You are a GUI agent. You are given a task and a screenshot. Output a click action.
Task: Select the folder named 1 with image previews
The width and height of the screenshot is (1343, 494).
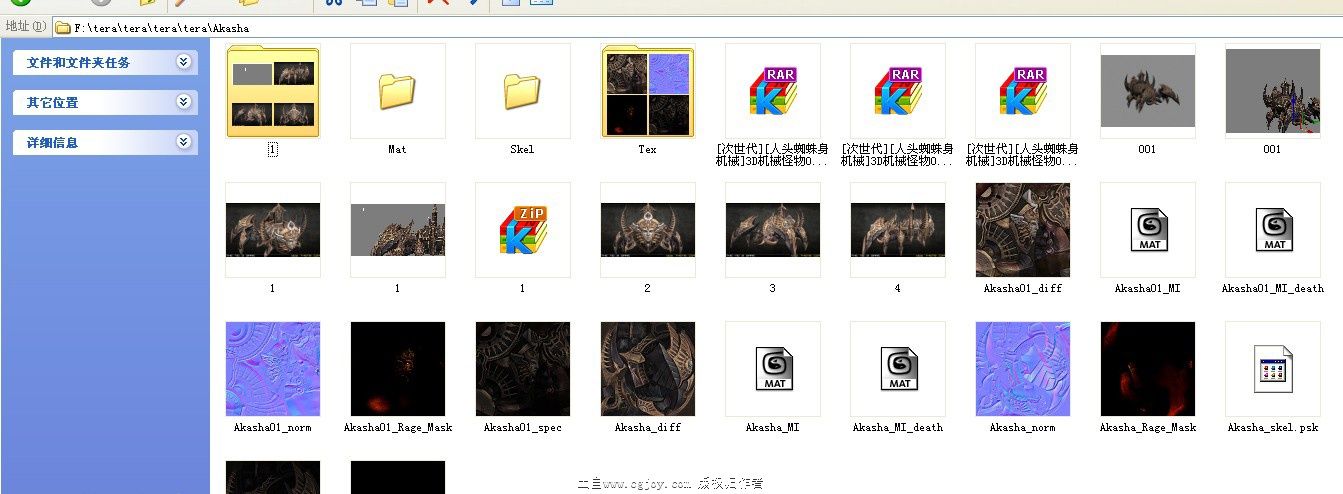point(272,91)
